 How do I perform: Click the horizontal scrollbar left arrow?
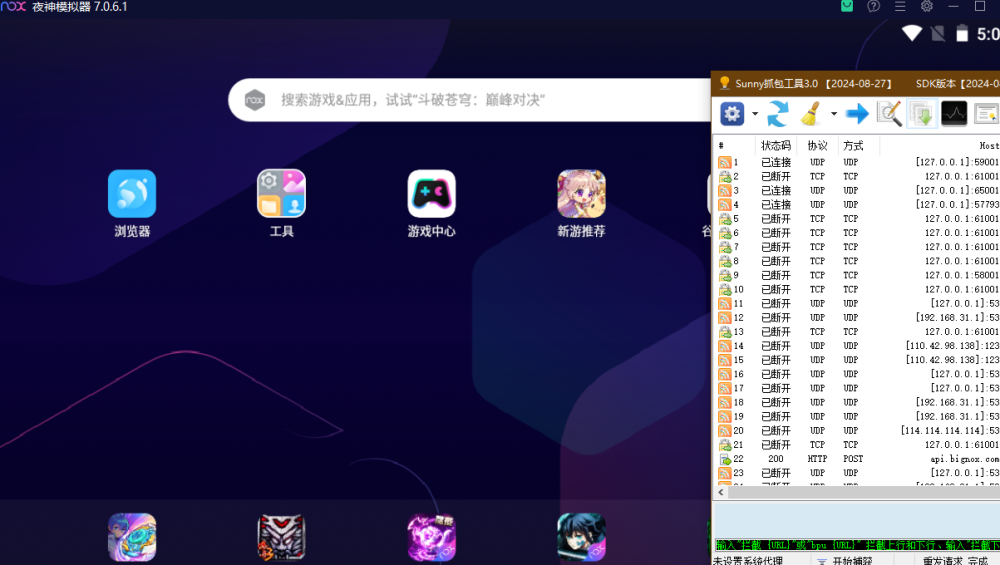pos(721,492)
